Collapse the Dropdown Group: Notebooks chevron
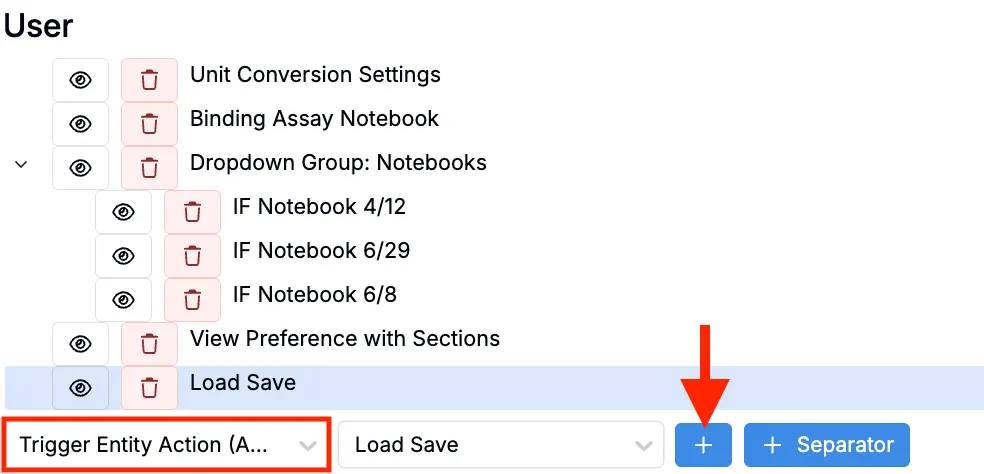Screen dimensions: 984x474 (x=21, y=164)
